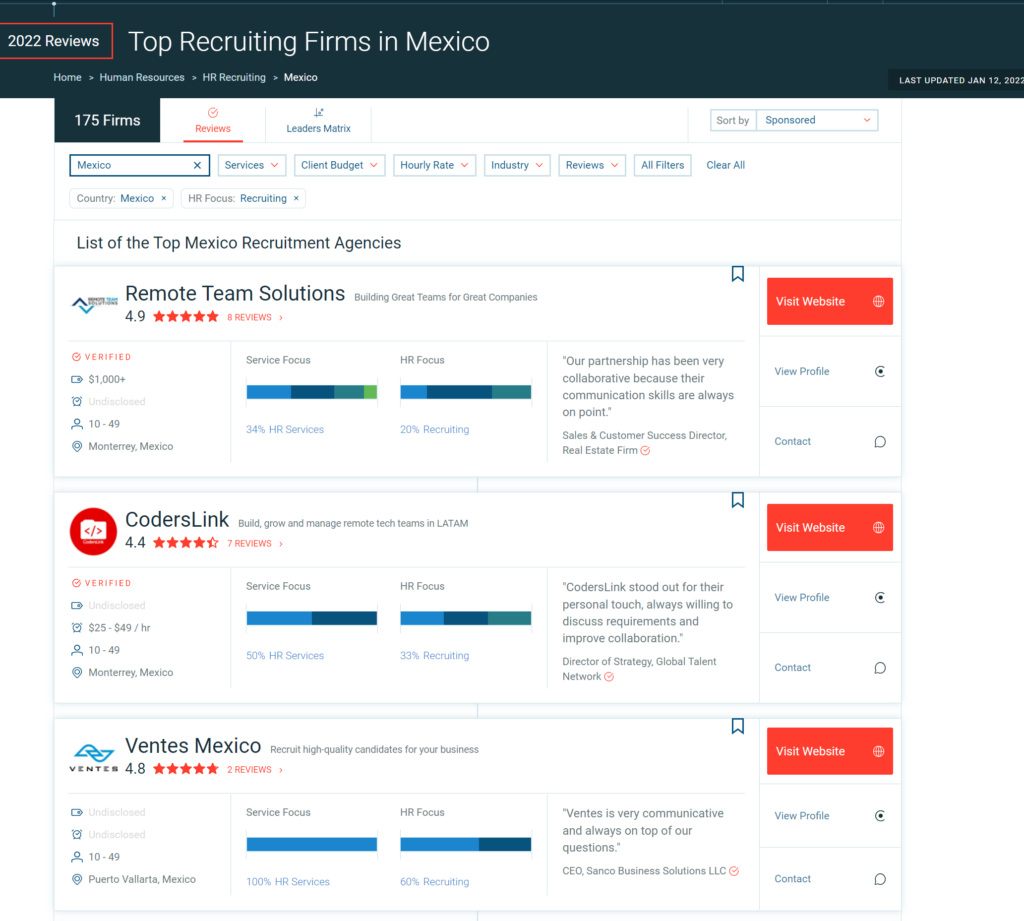Switch to the Reviews tab

[213, 120]
